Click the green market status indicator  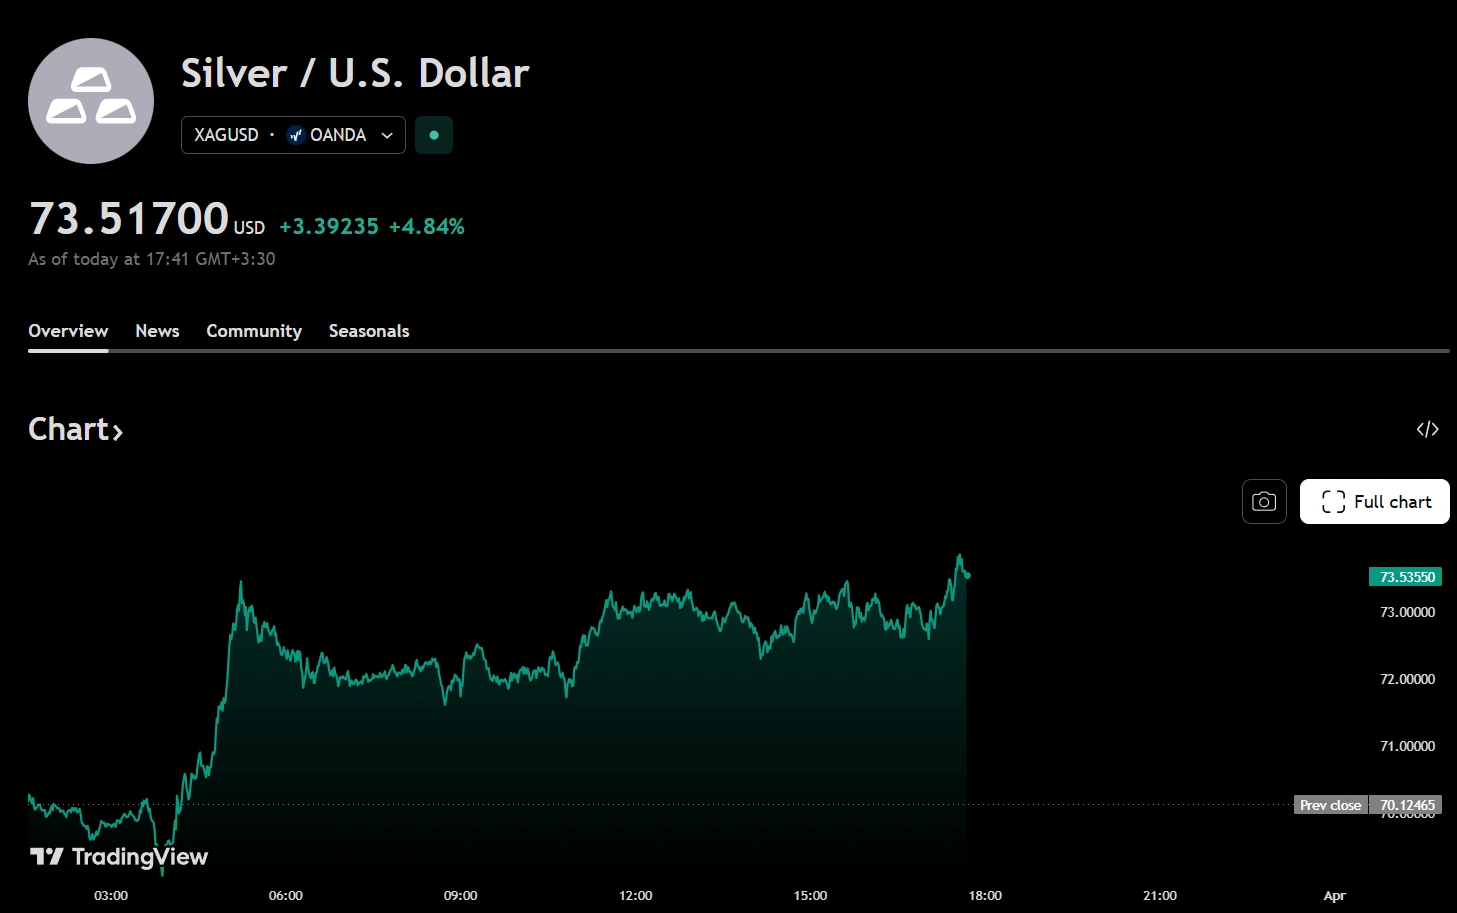pyautogui.click(x=434, y=135)
